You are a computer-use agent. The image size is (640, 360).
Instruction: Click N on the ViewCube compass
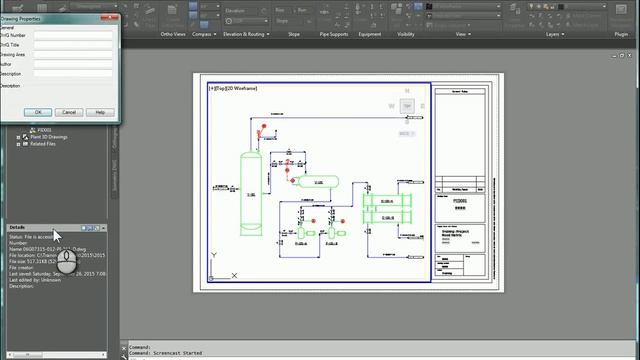pos(407,91)
